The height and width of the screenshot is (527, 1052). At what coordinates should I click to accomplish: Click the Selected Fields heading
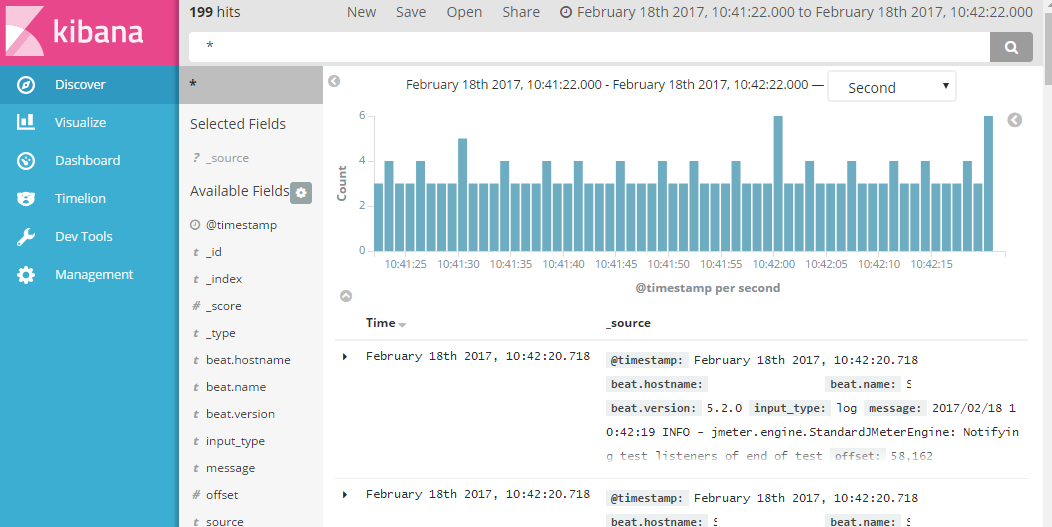[238, 124]
